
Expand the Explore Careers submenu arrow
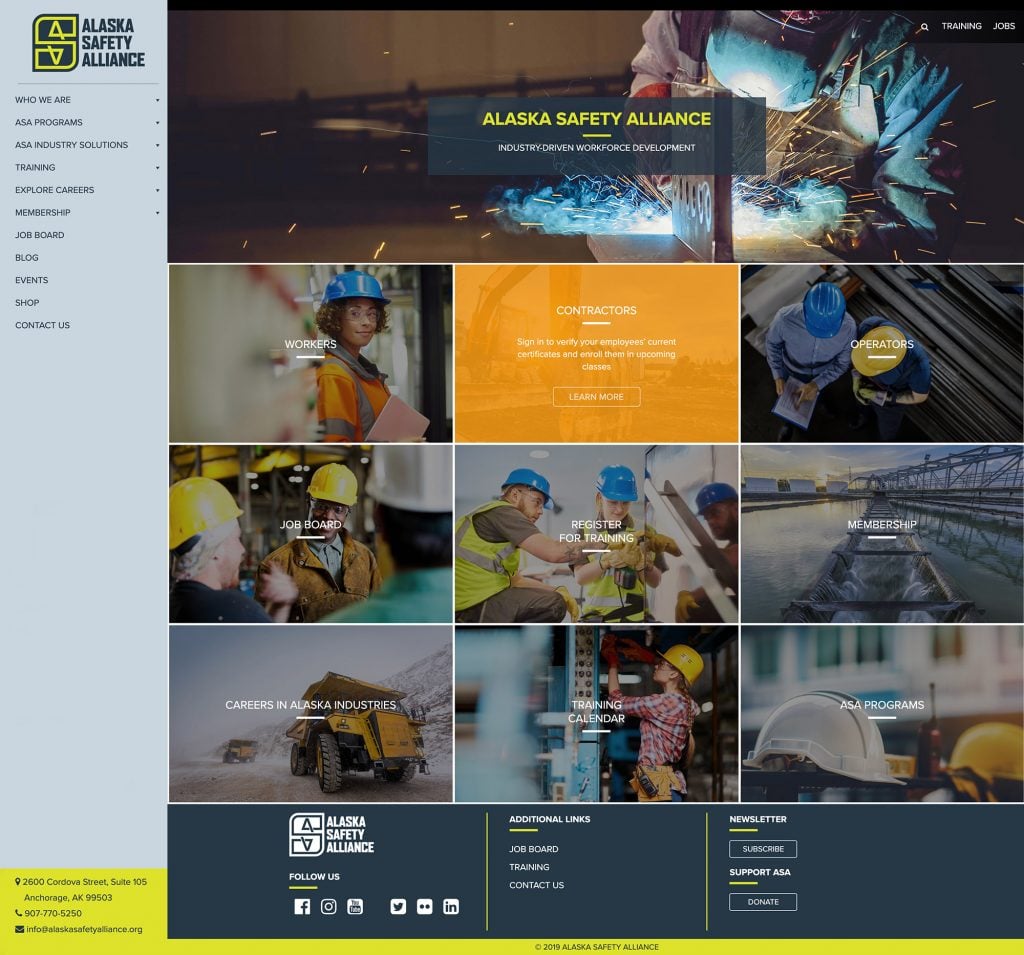click(x=157, y=190)
